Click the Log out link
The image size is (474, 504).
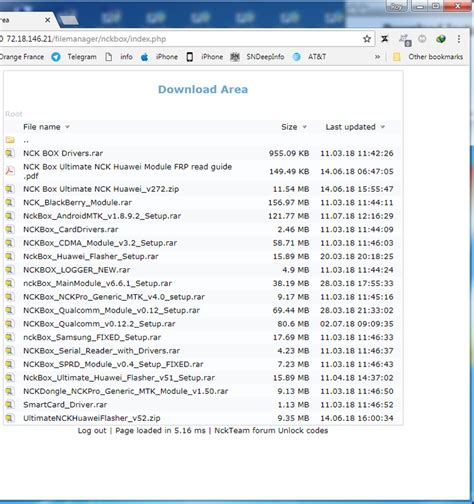(92, 431)
